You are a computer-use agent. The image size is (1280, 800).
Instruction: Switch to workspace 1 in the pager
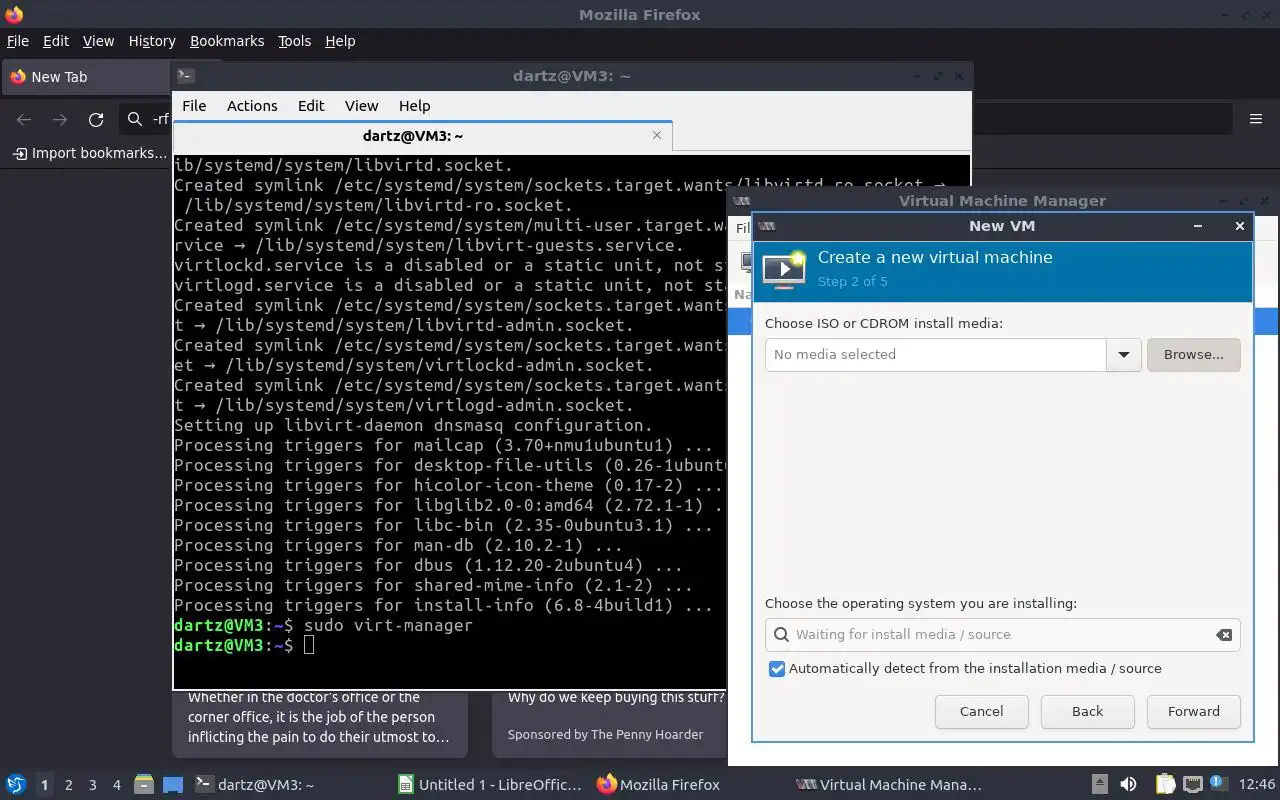[x=44, y=785]
